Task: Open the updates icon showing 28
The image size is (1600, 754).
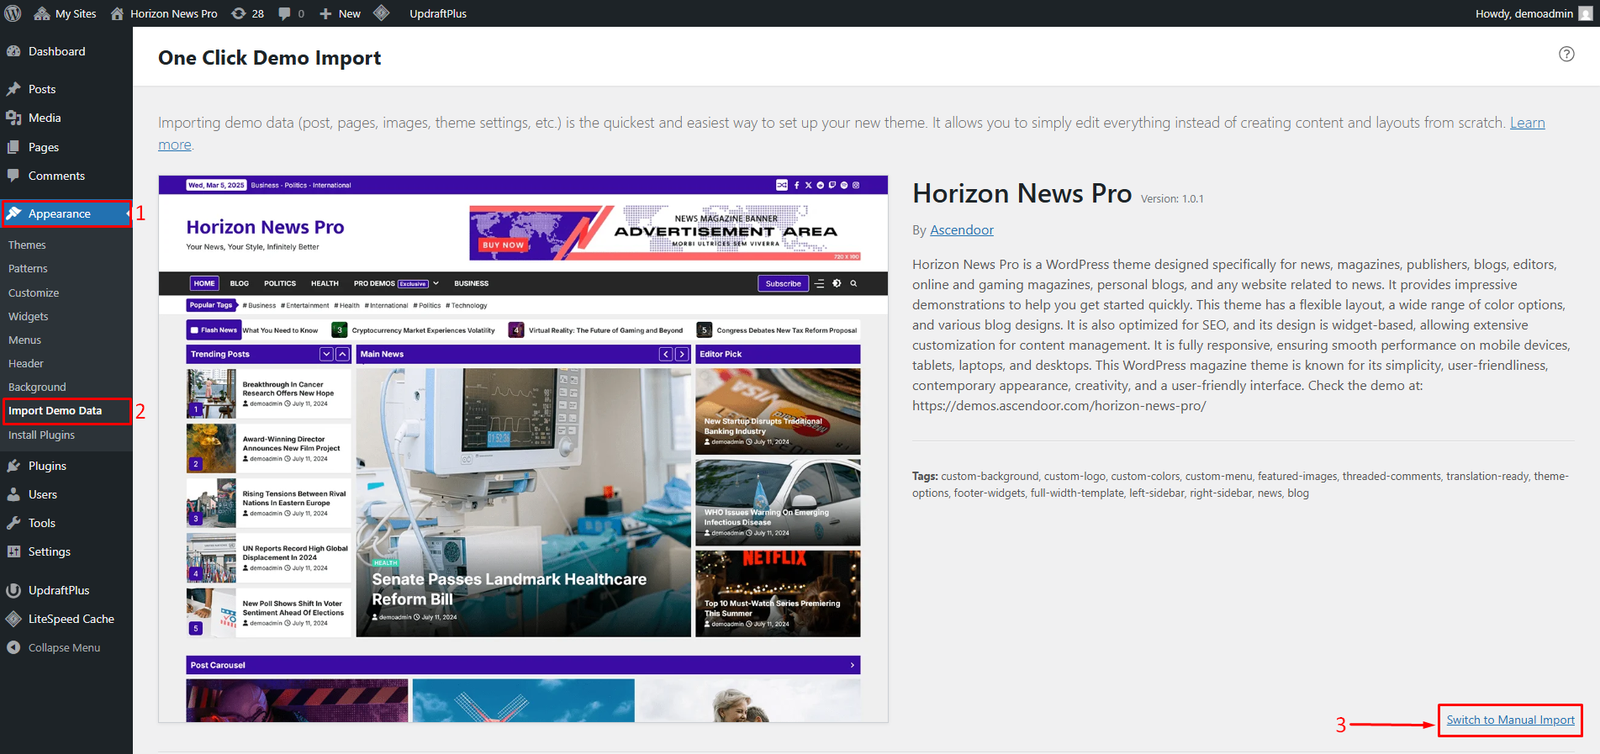Action: [x=248, y=13]
